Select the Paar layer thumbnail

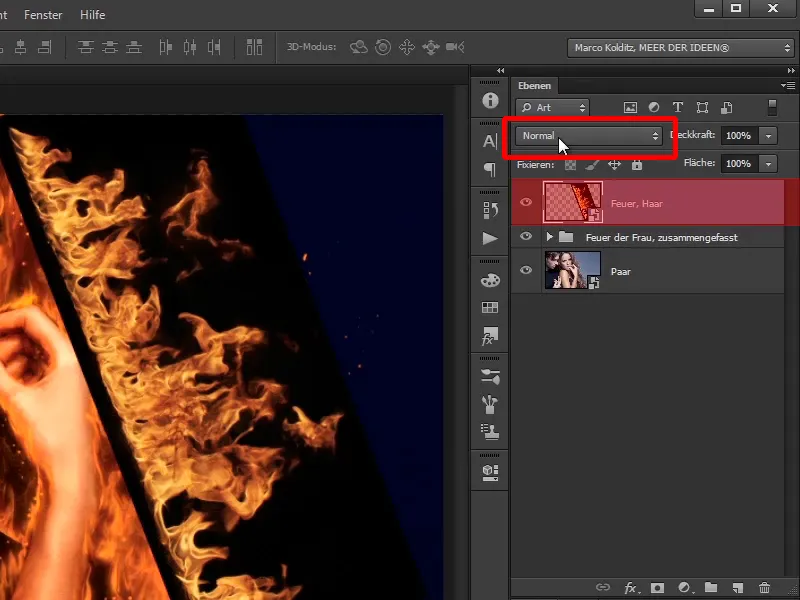(x=573, y=270)
